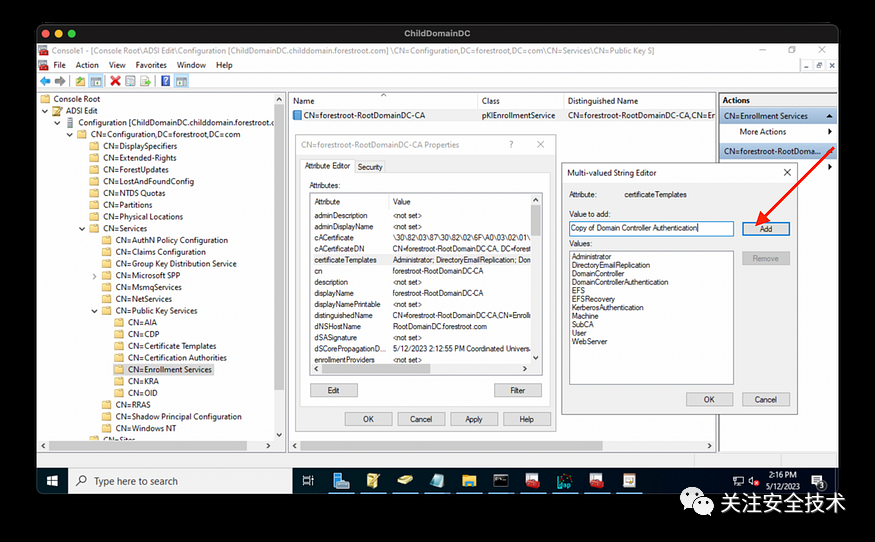The image size is (875, 542).
Task: Select KerberosAuthentication in the Values list
Action: point(607,308)
